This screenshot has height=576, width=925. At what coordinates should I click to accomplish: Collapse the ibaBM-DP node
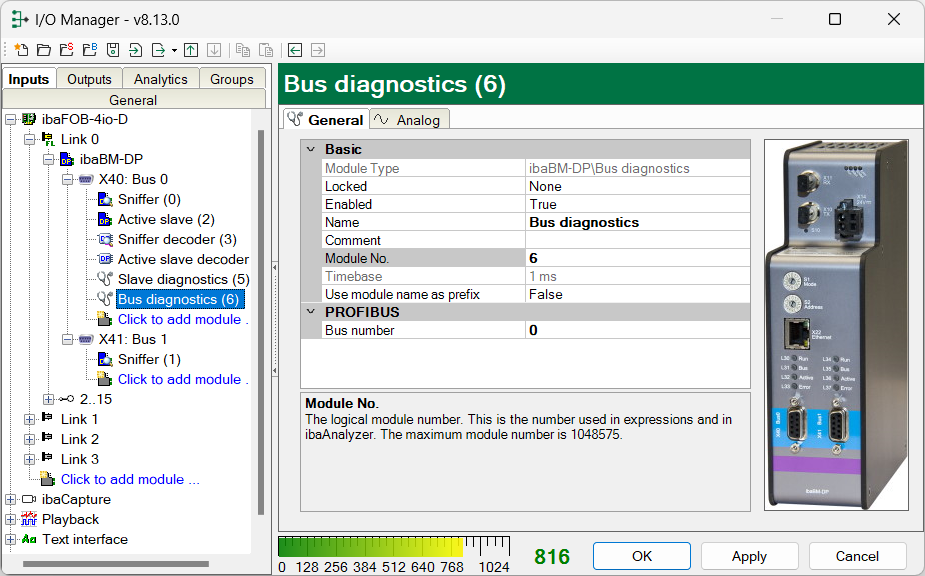[49, 160]
